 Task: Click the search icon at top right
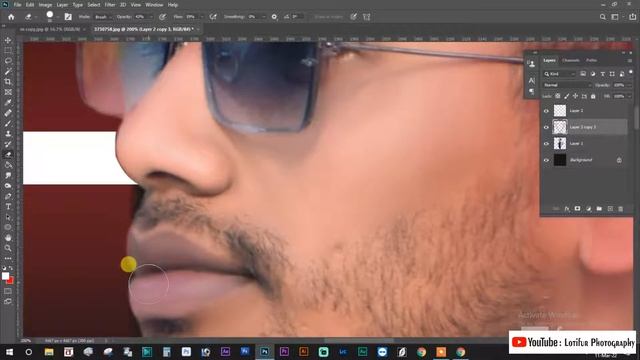tap(603, 17)
